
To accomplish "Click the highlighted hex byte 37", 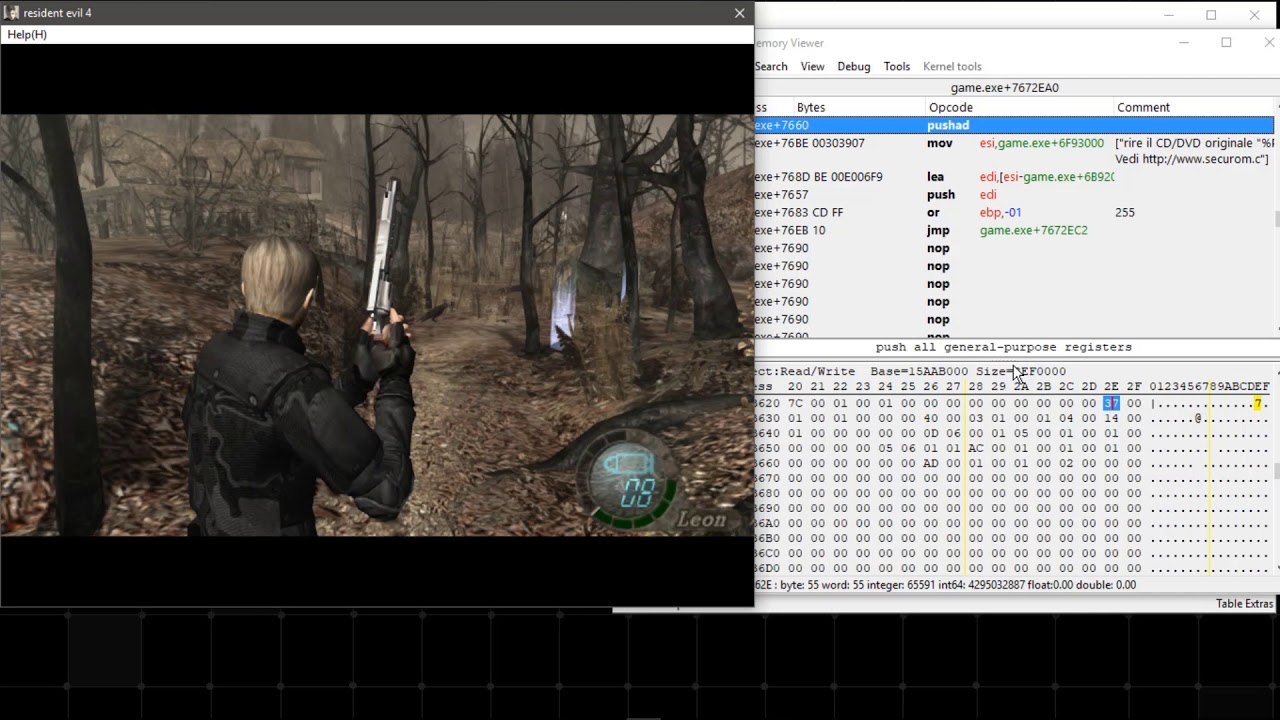I will click(1111, 404).
